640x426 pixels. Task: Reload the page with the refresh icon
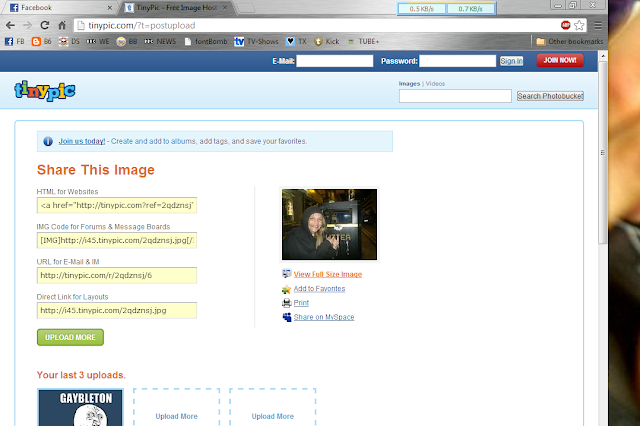point(44,25)
